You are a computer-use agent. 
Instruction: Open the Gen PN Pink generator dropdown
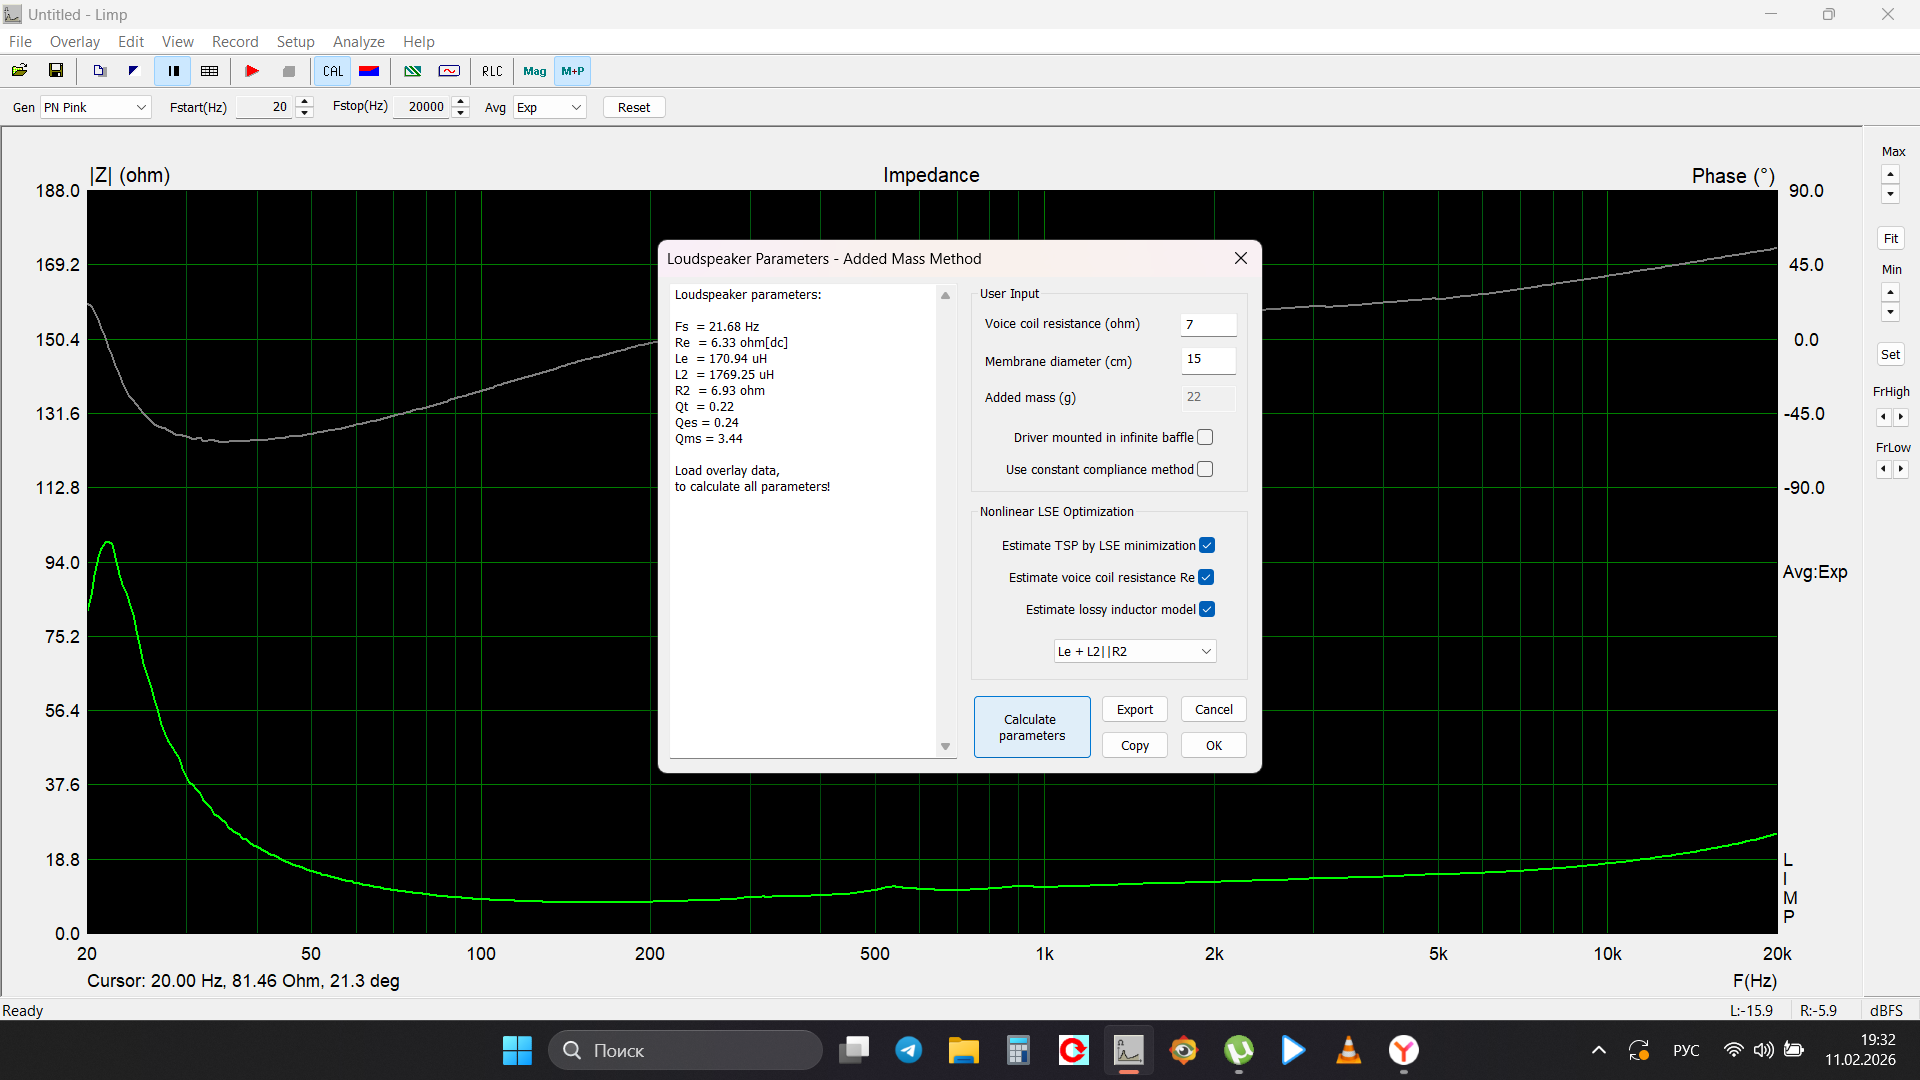tap(95, 107)
